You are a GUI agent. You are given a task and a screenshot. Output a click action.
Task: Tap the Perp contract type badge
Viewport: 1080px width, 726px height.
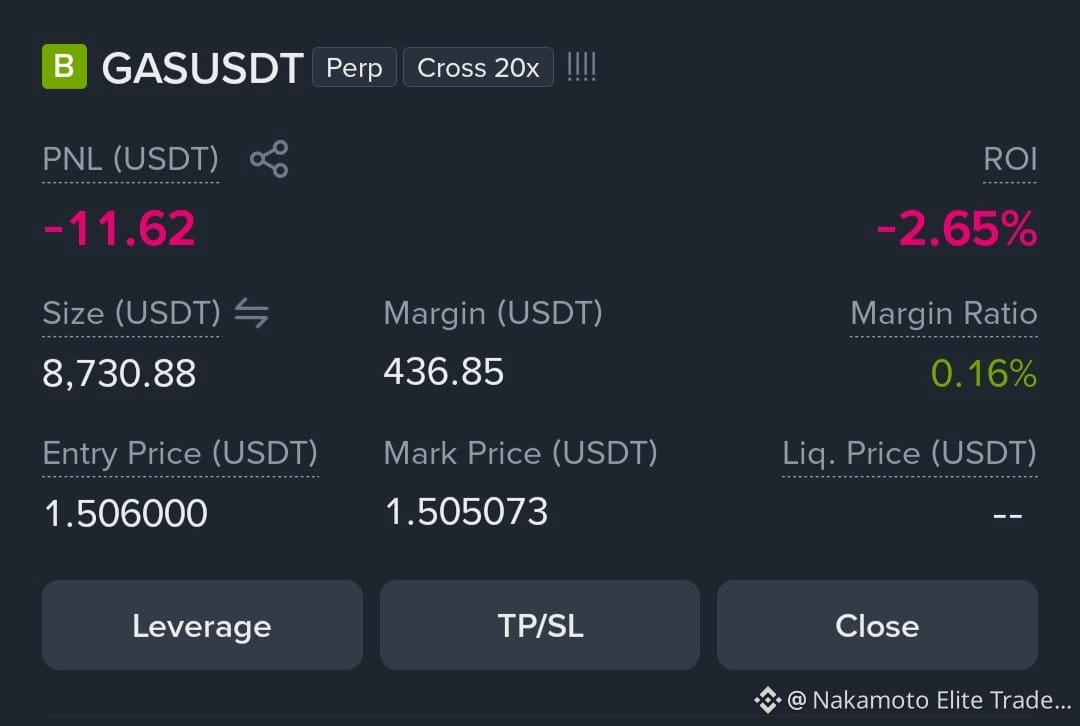354,68
